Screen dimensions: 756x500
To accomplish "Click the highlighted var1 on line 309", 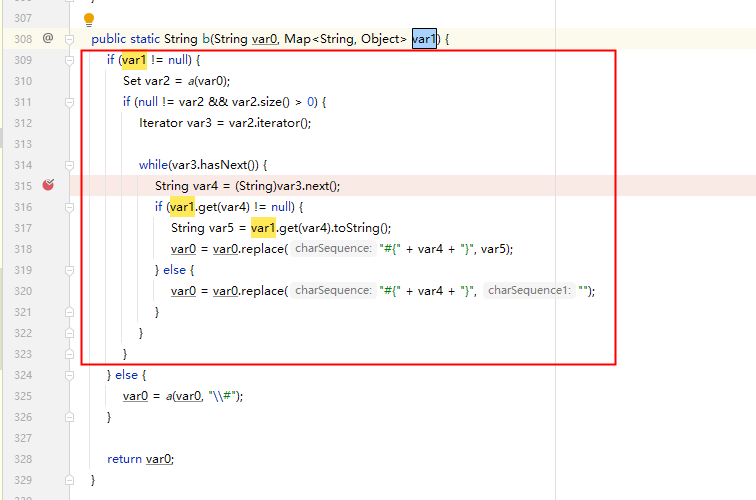I will click(x=134, y=60).
